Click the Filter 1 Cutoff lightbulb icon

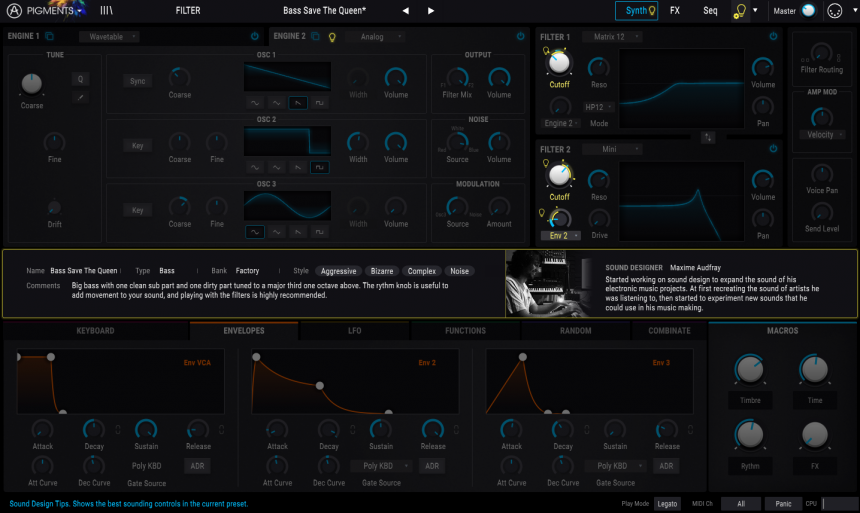(x=546, y=51)
